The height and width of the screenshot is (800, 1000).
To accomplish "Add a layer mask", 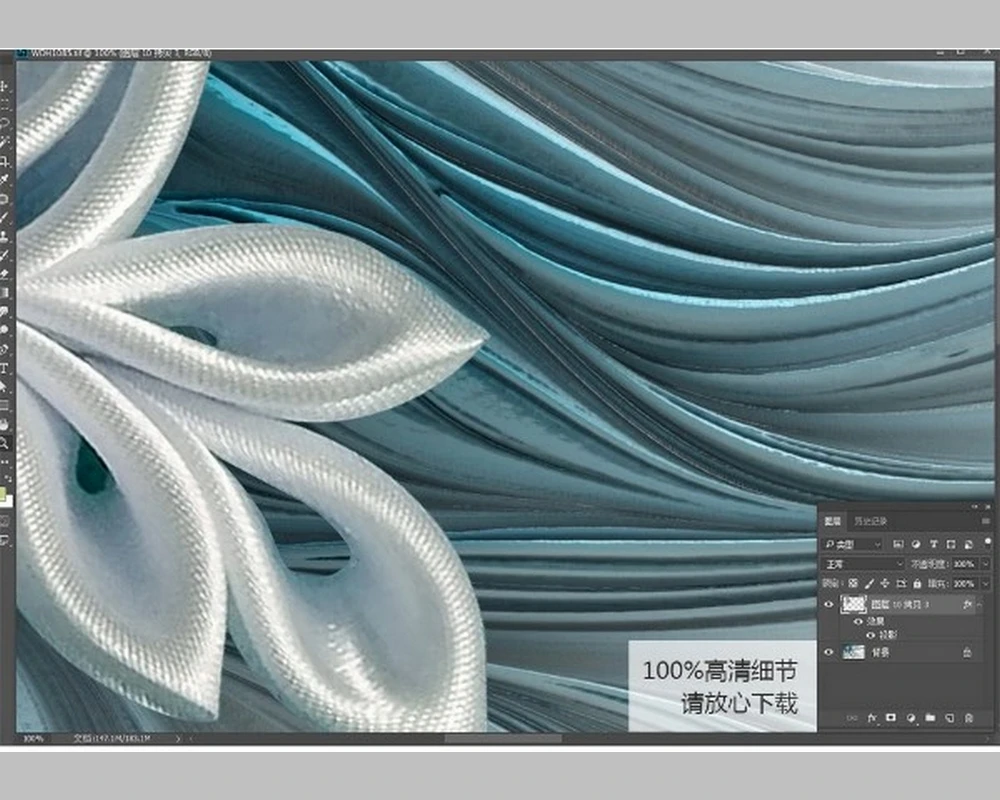I will 891,718.
